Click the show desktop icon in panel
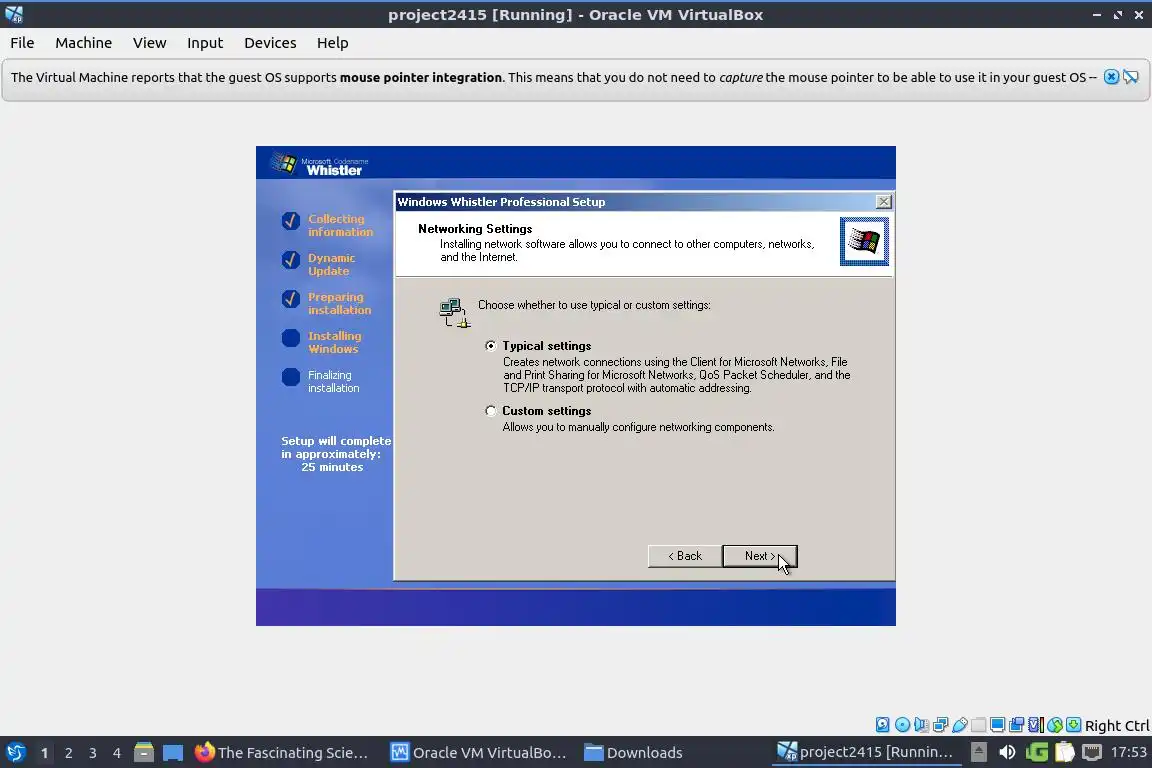This screenshot has width=1152, height=768. coord(173,753)
